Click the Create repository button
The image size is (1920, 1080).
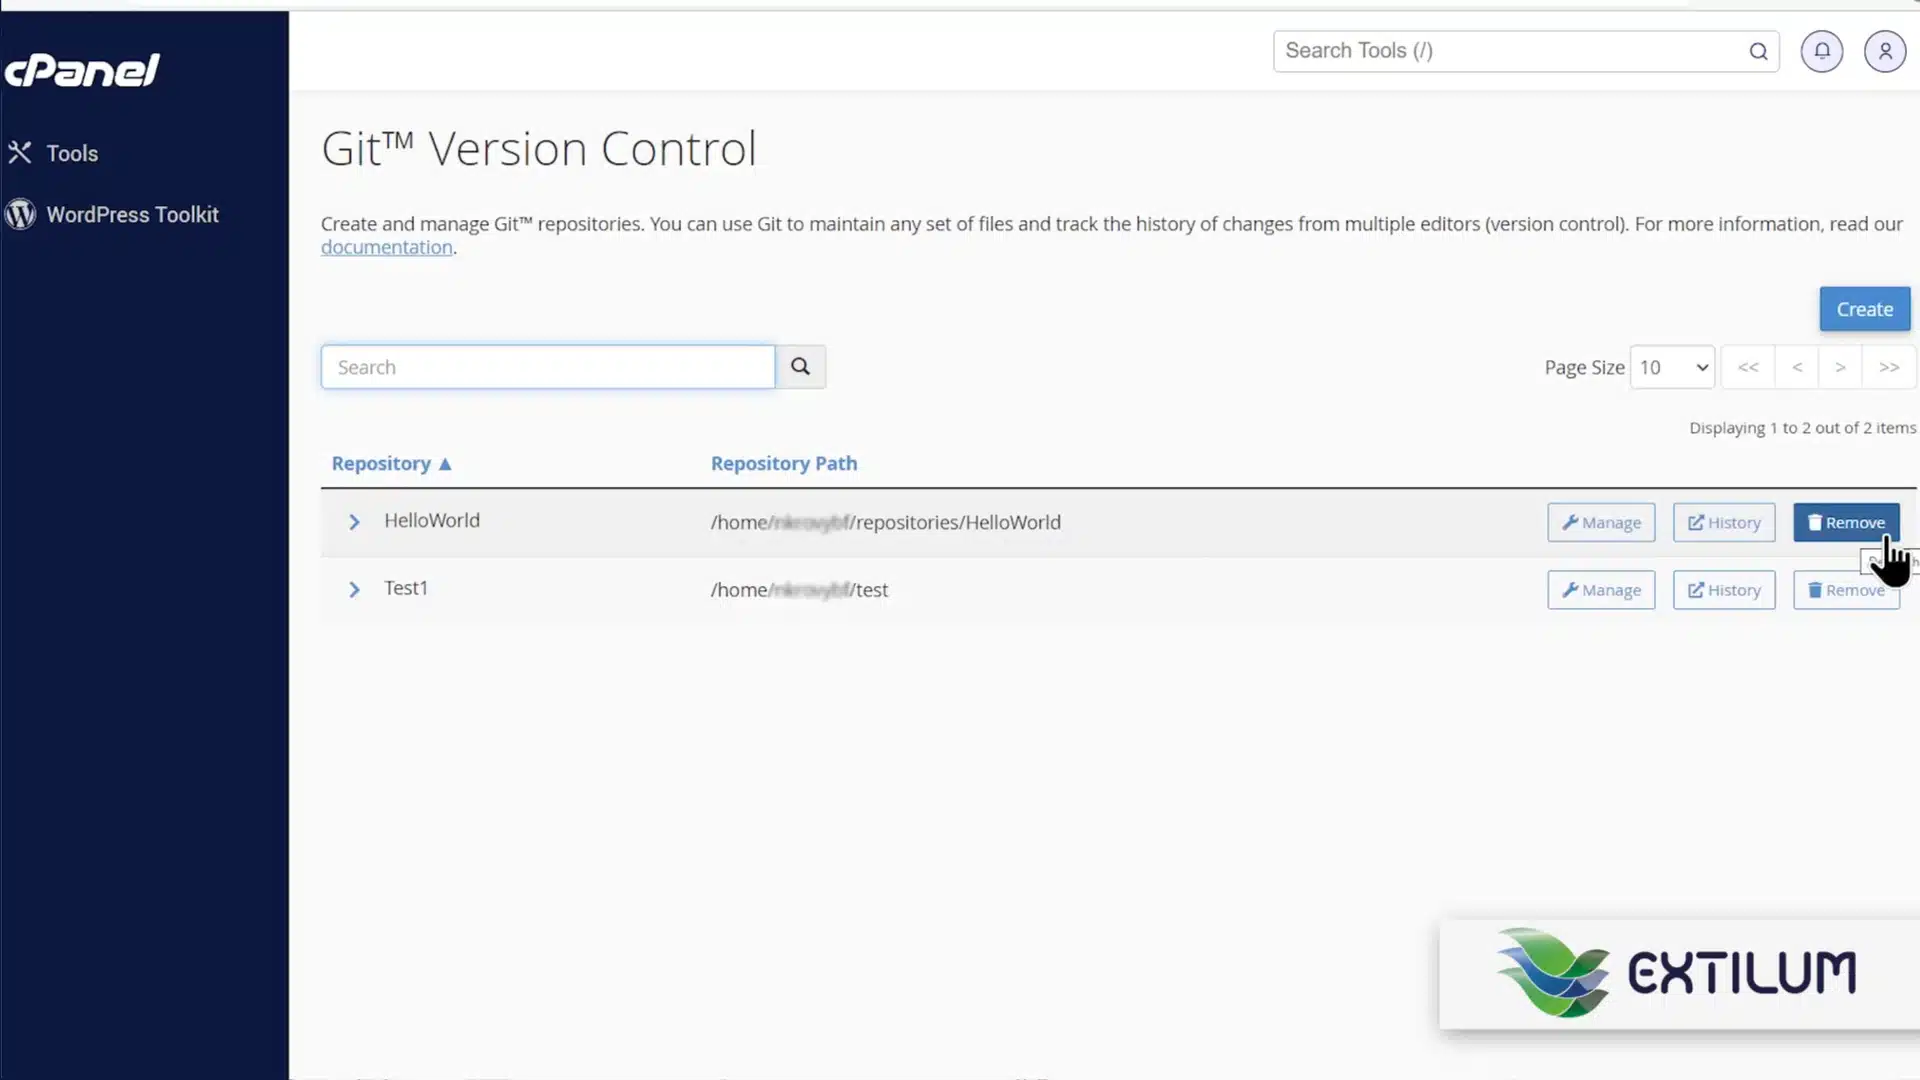[1864, 309]
